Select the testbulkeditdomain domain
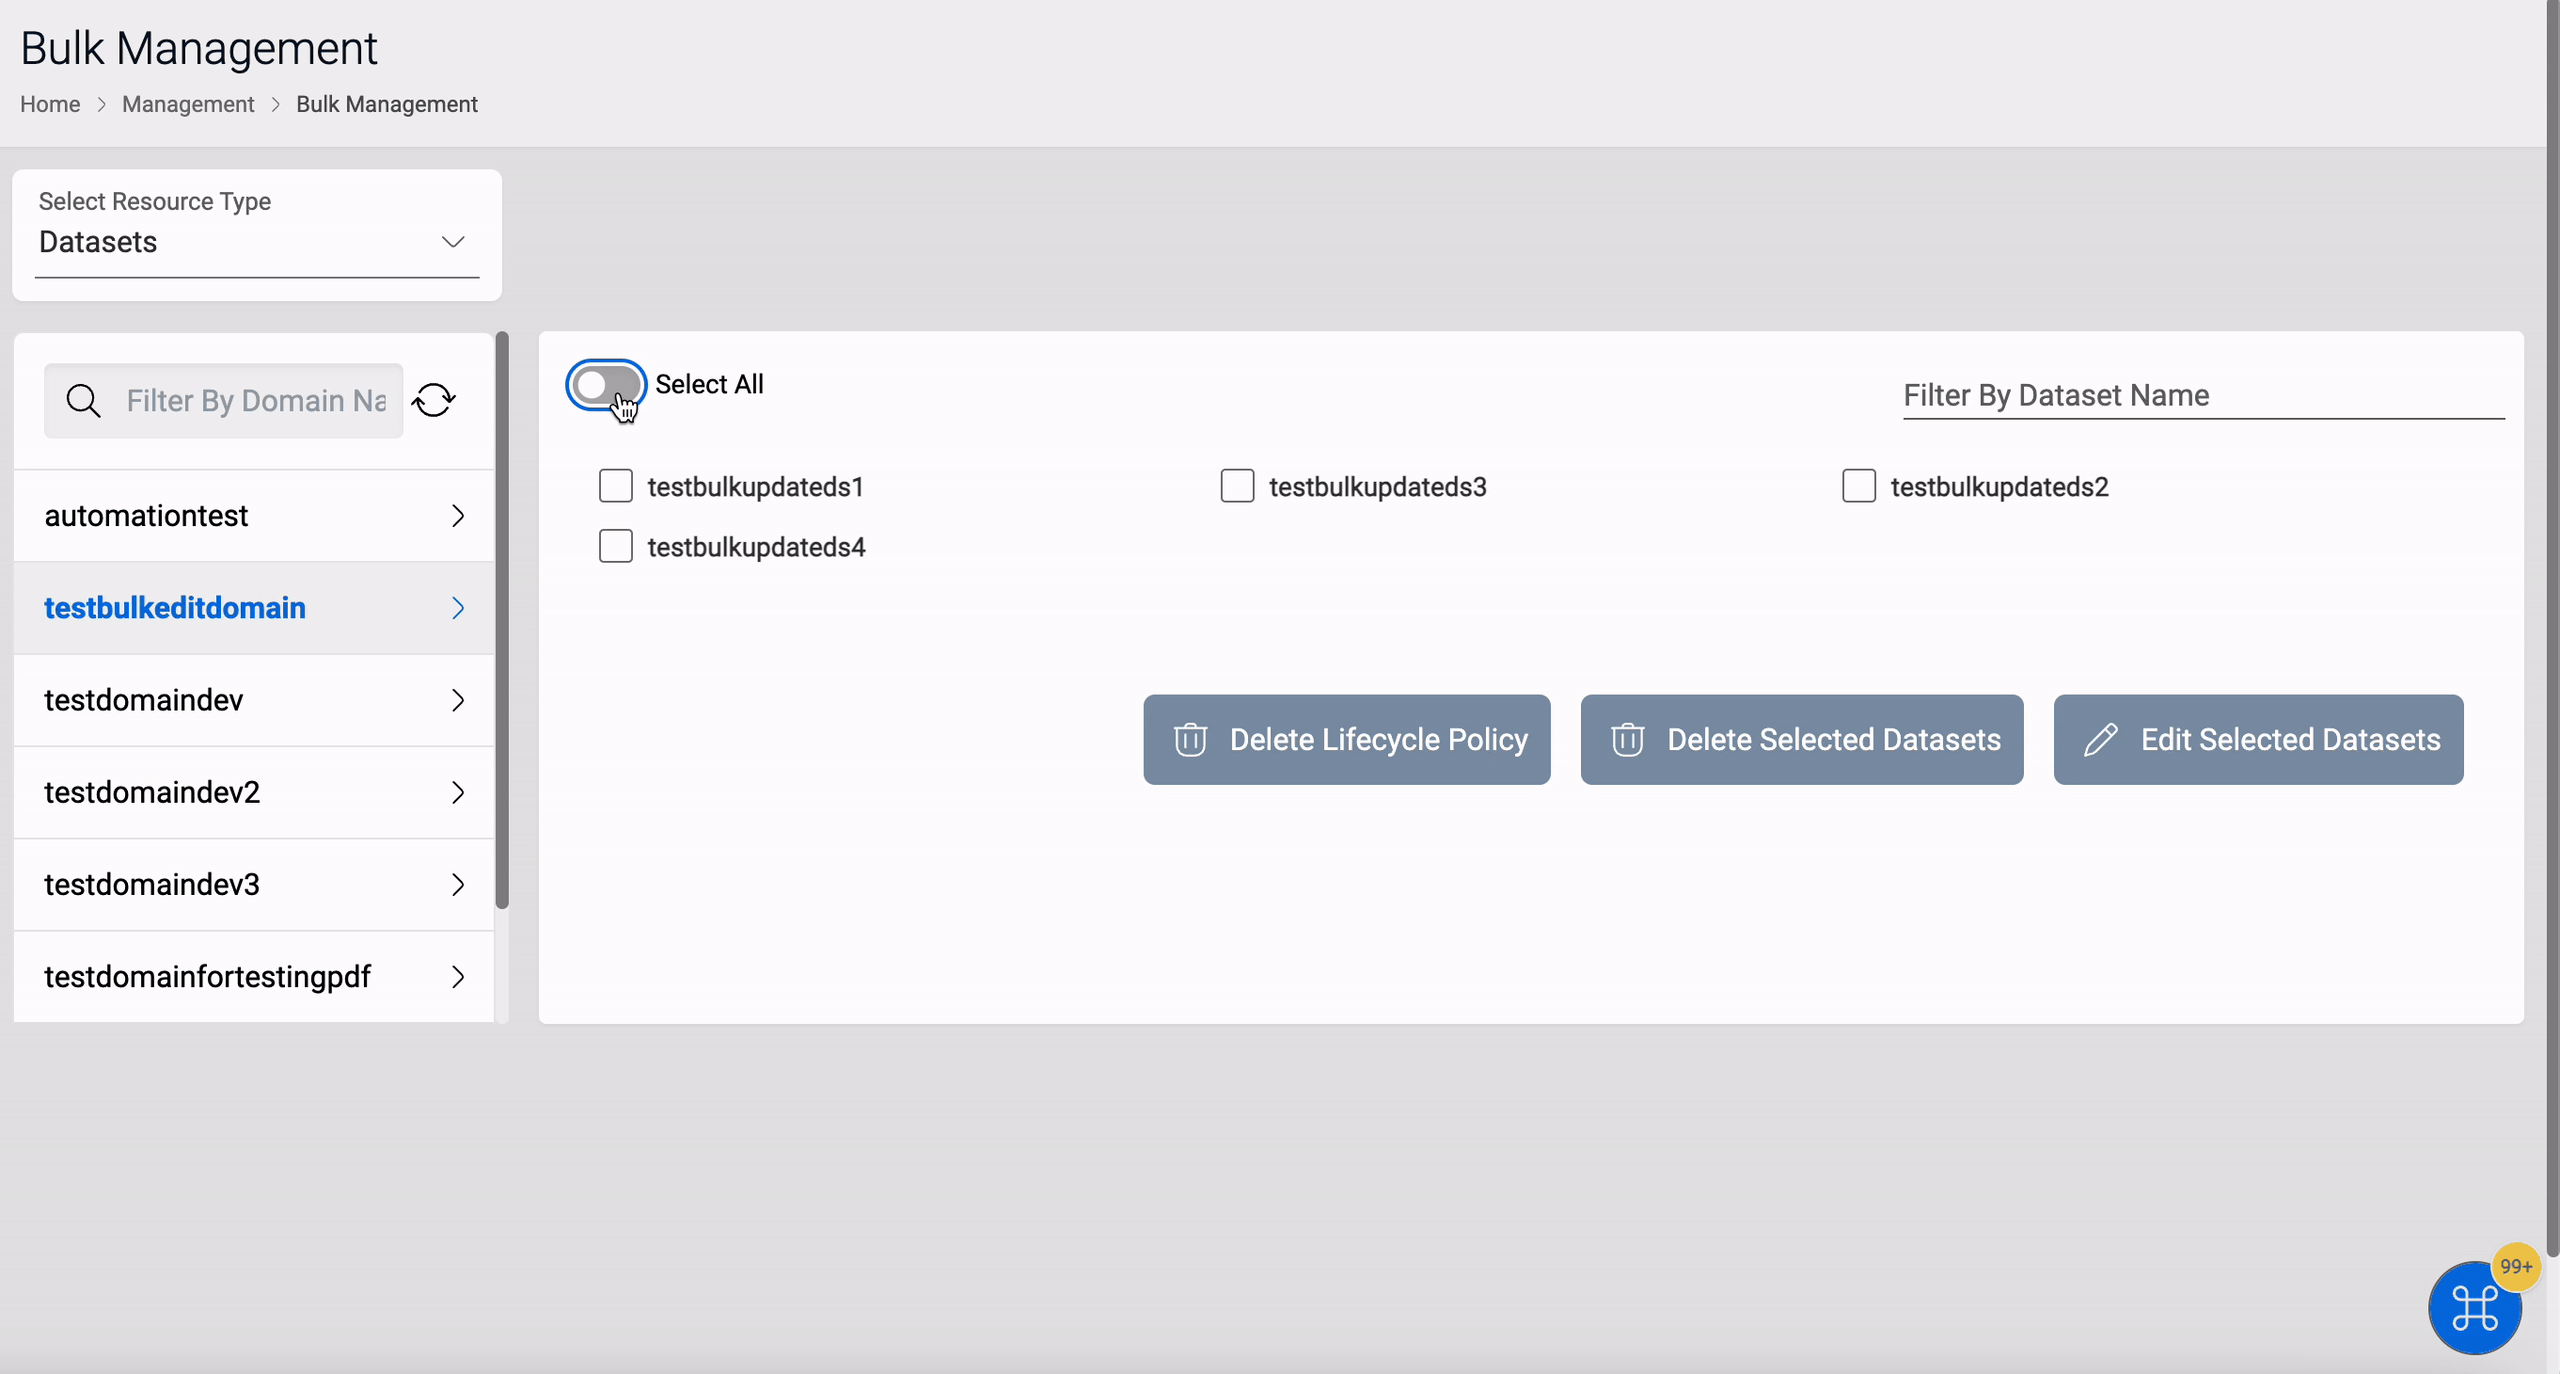This screenshot has width=2560, height=1374. point(254,608)
